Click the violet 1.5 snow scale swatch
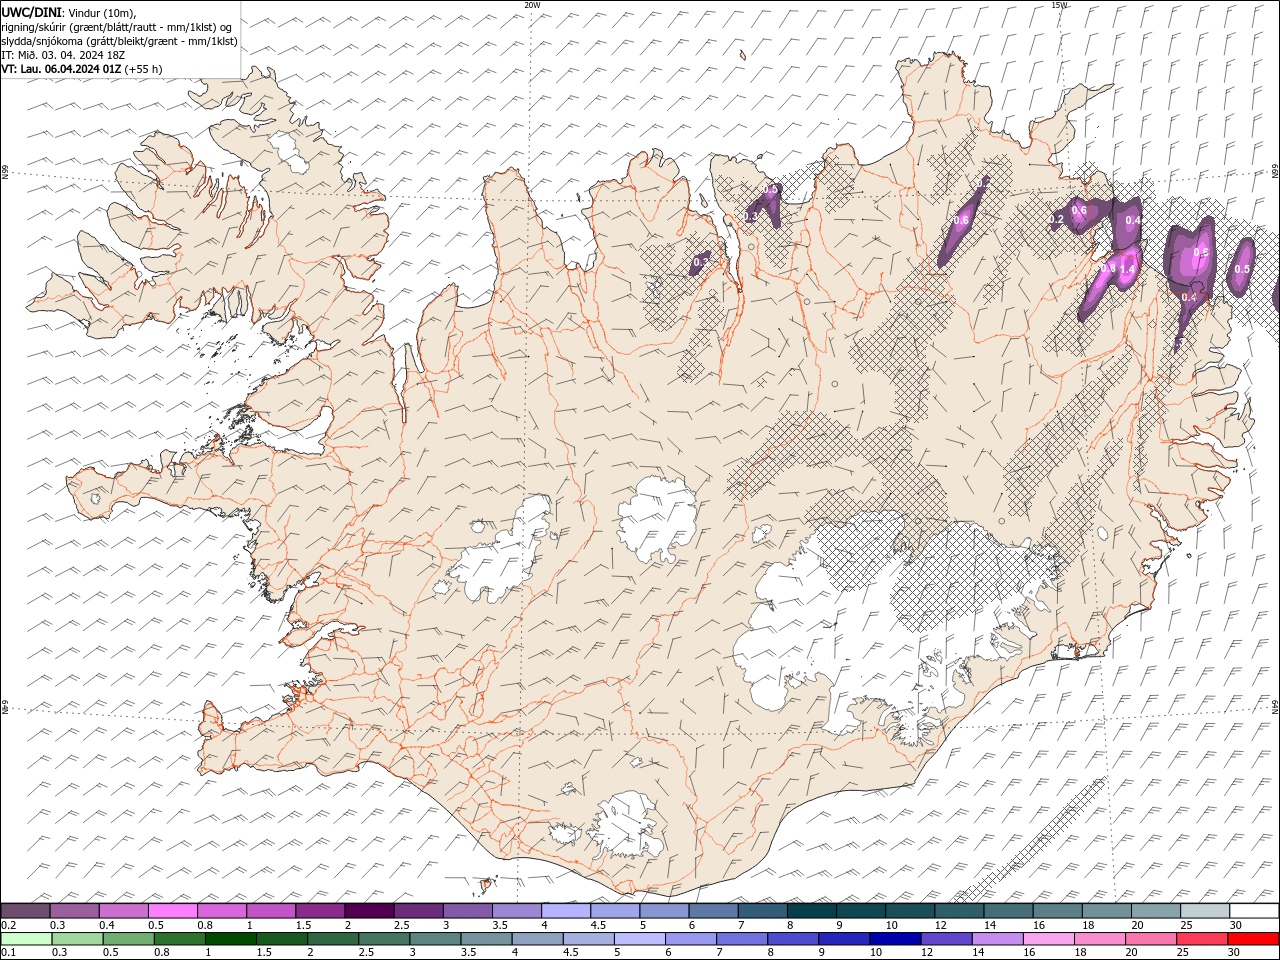The width and height of the screenshot is (1280, 960). coord(320,911)
